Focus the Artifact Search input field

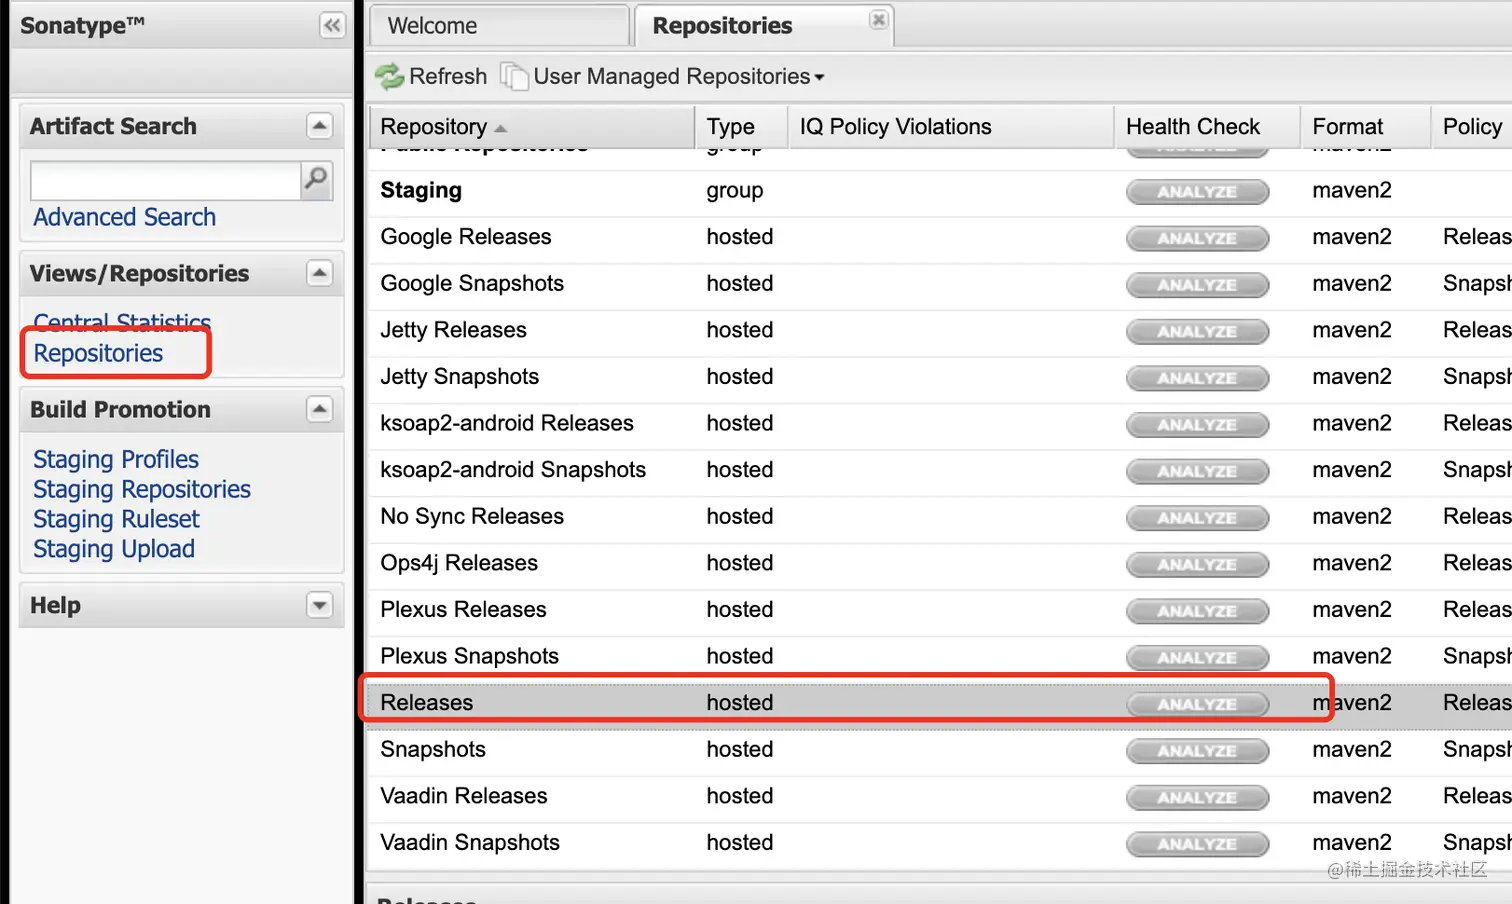click(165, 181)
